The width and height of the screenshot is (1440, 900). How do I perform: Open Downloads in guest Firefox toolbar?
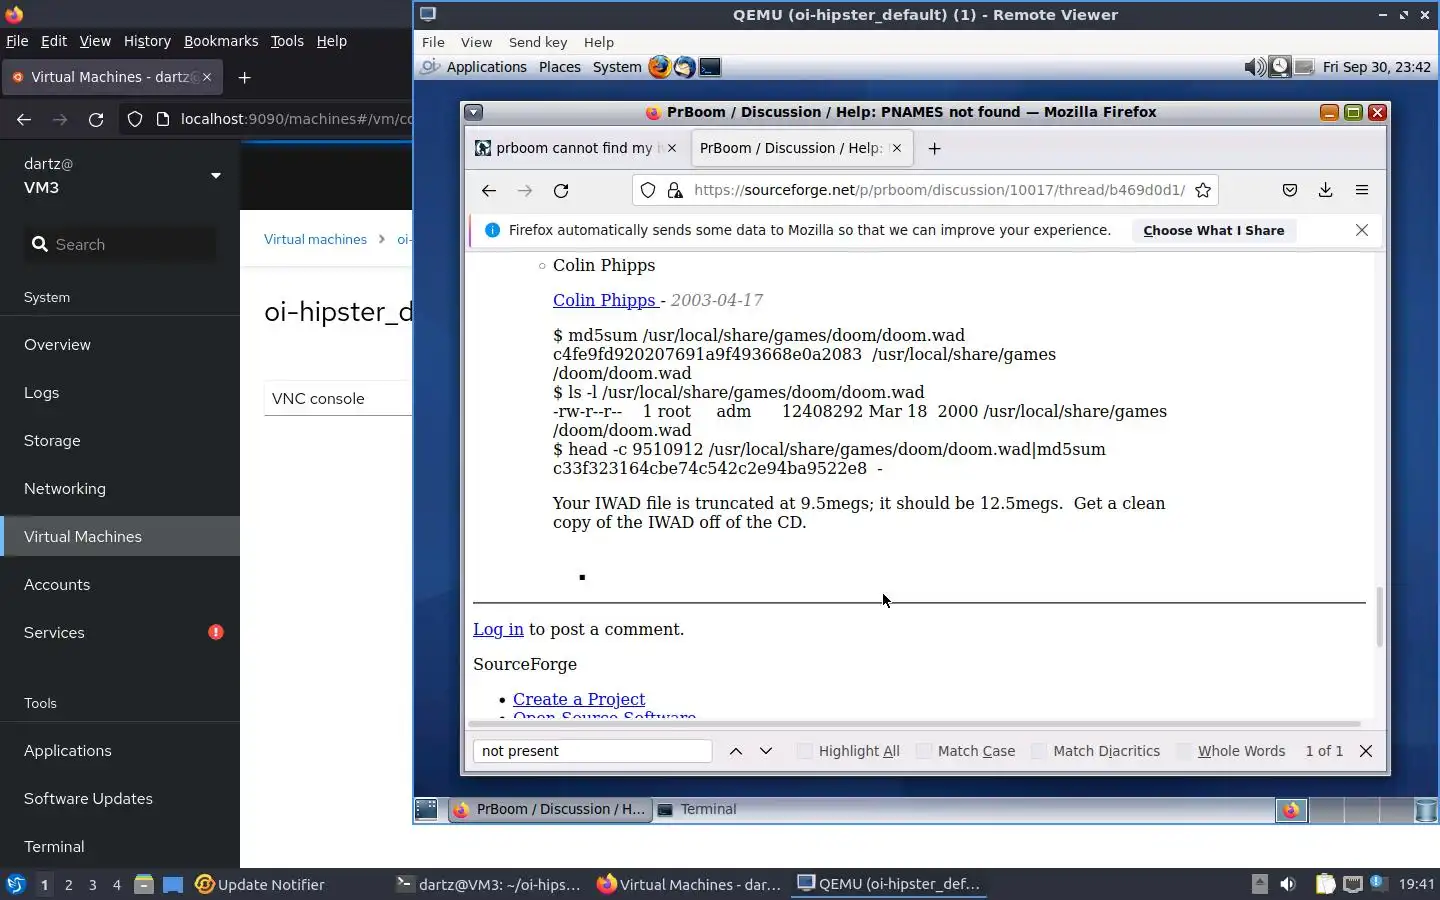point(1325,190)
